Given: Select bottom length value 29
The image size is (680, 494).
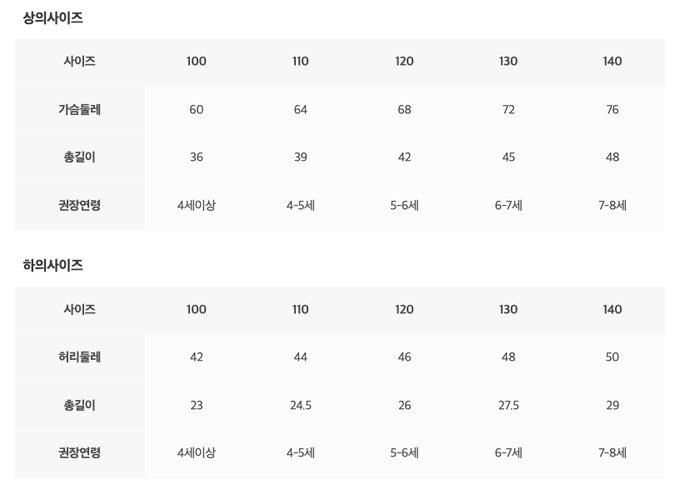Looking at the screenshot, I should [612, 405].
